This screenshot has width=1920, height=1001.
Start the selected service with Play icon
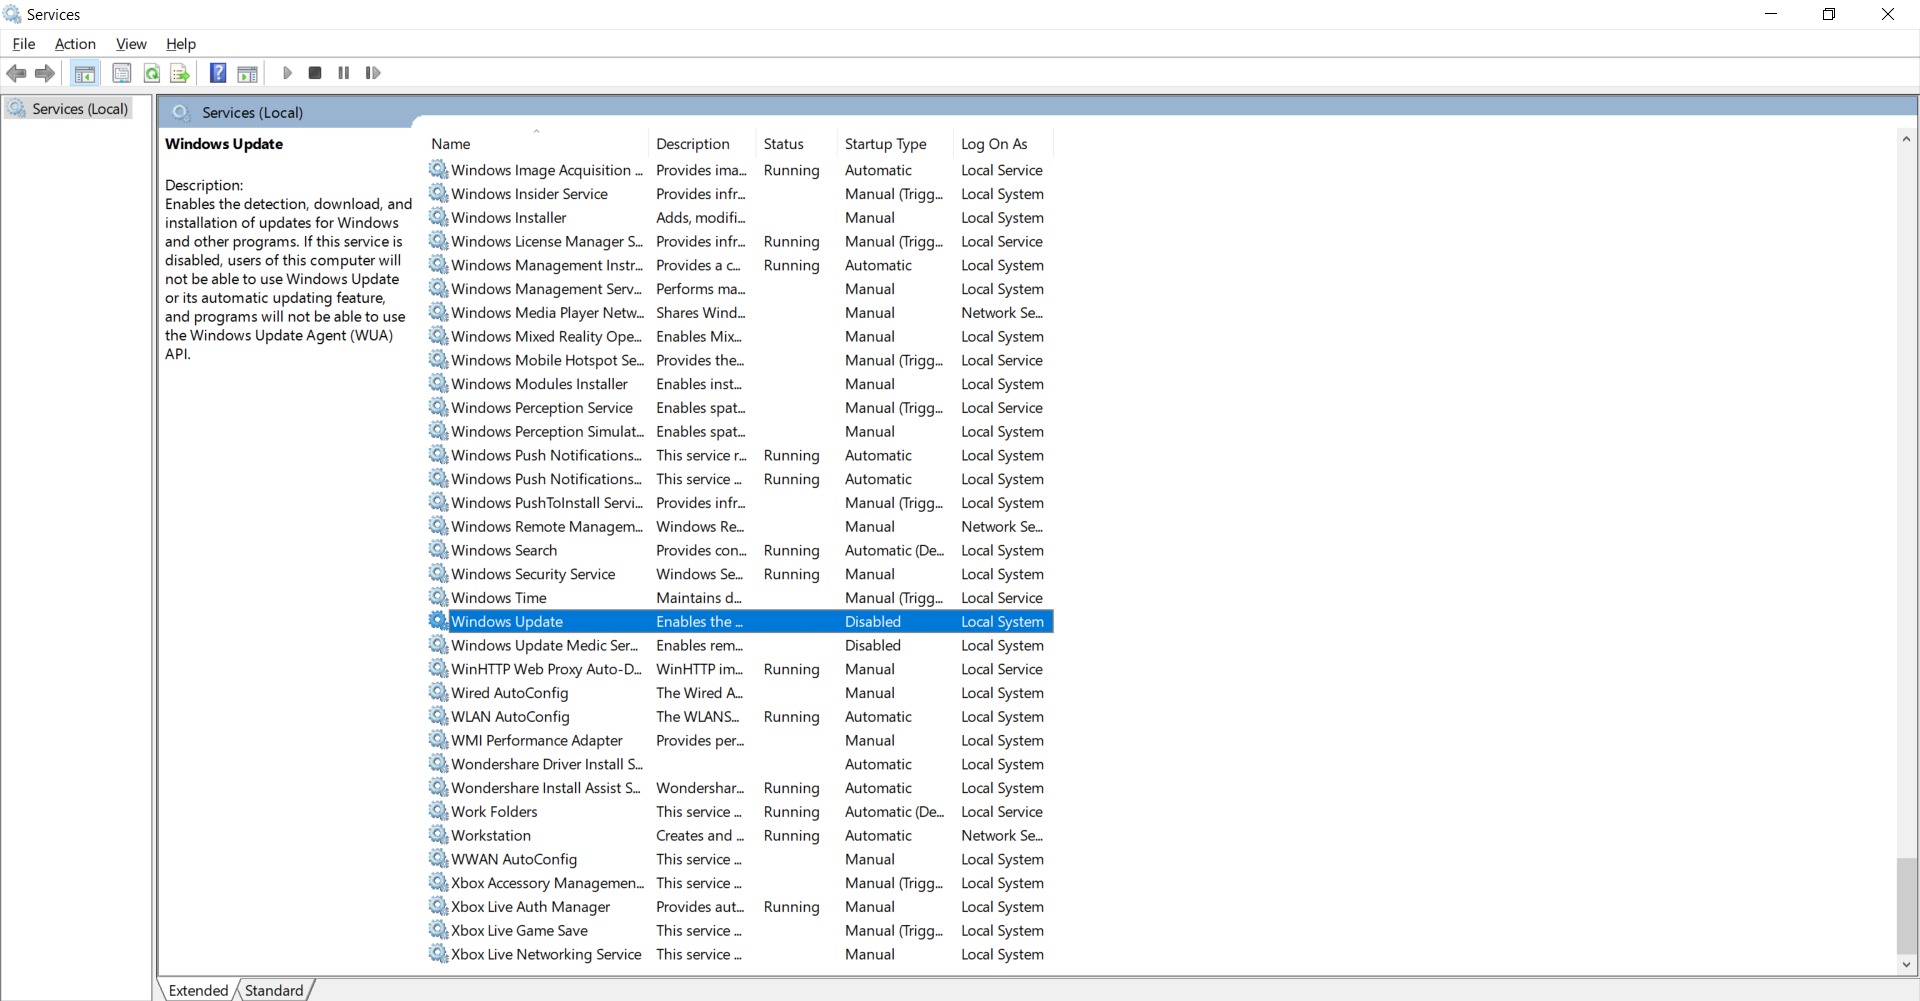(x=287, y=73)
